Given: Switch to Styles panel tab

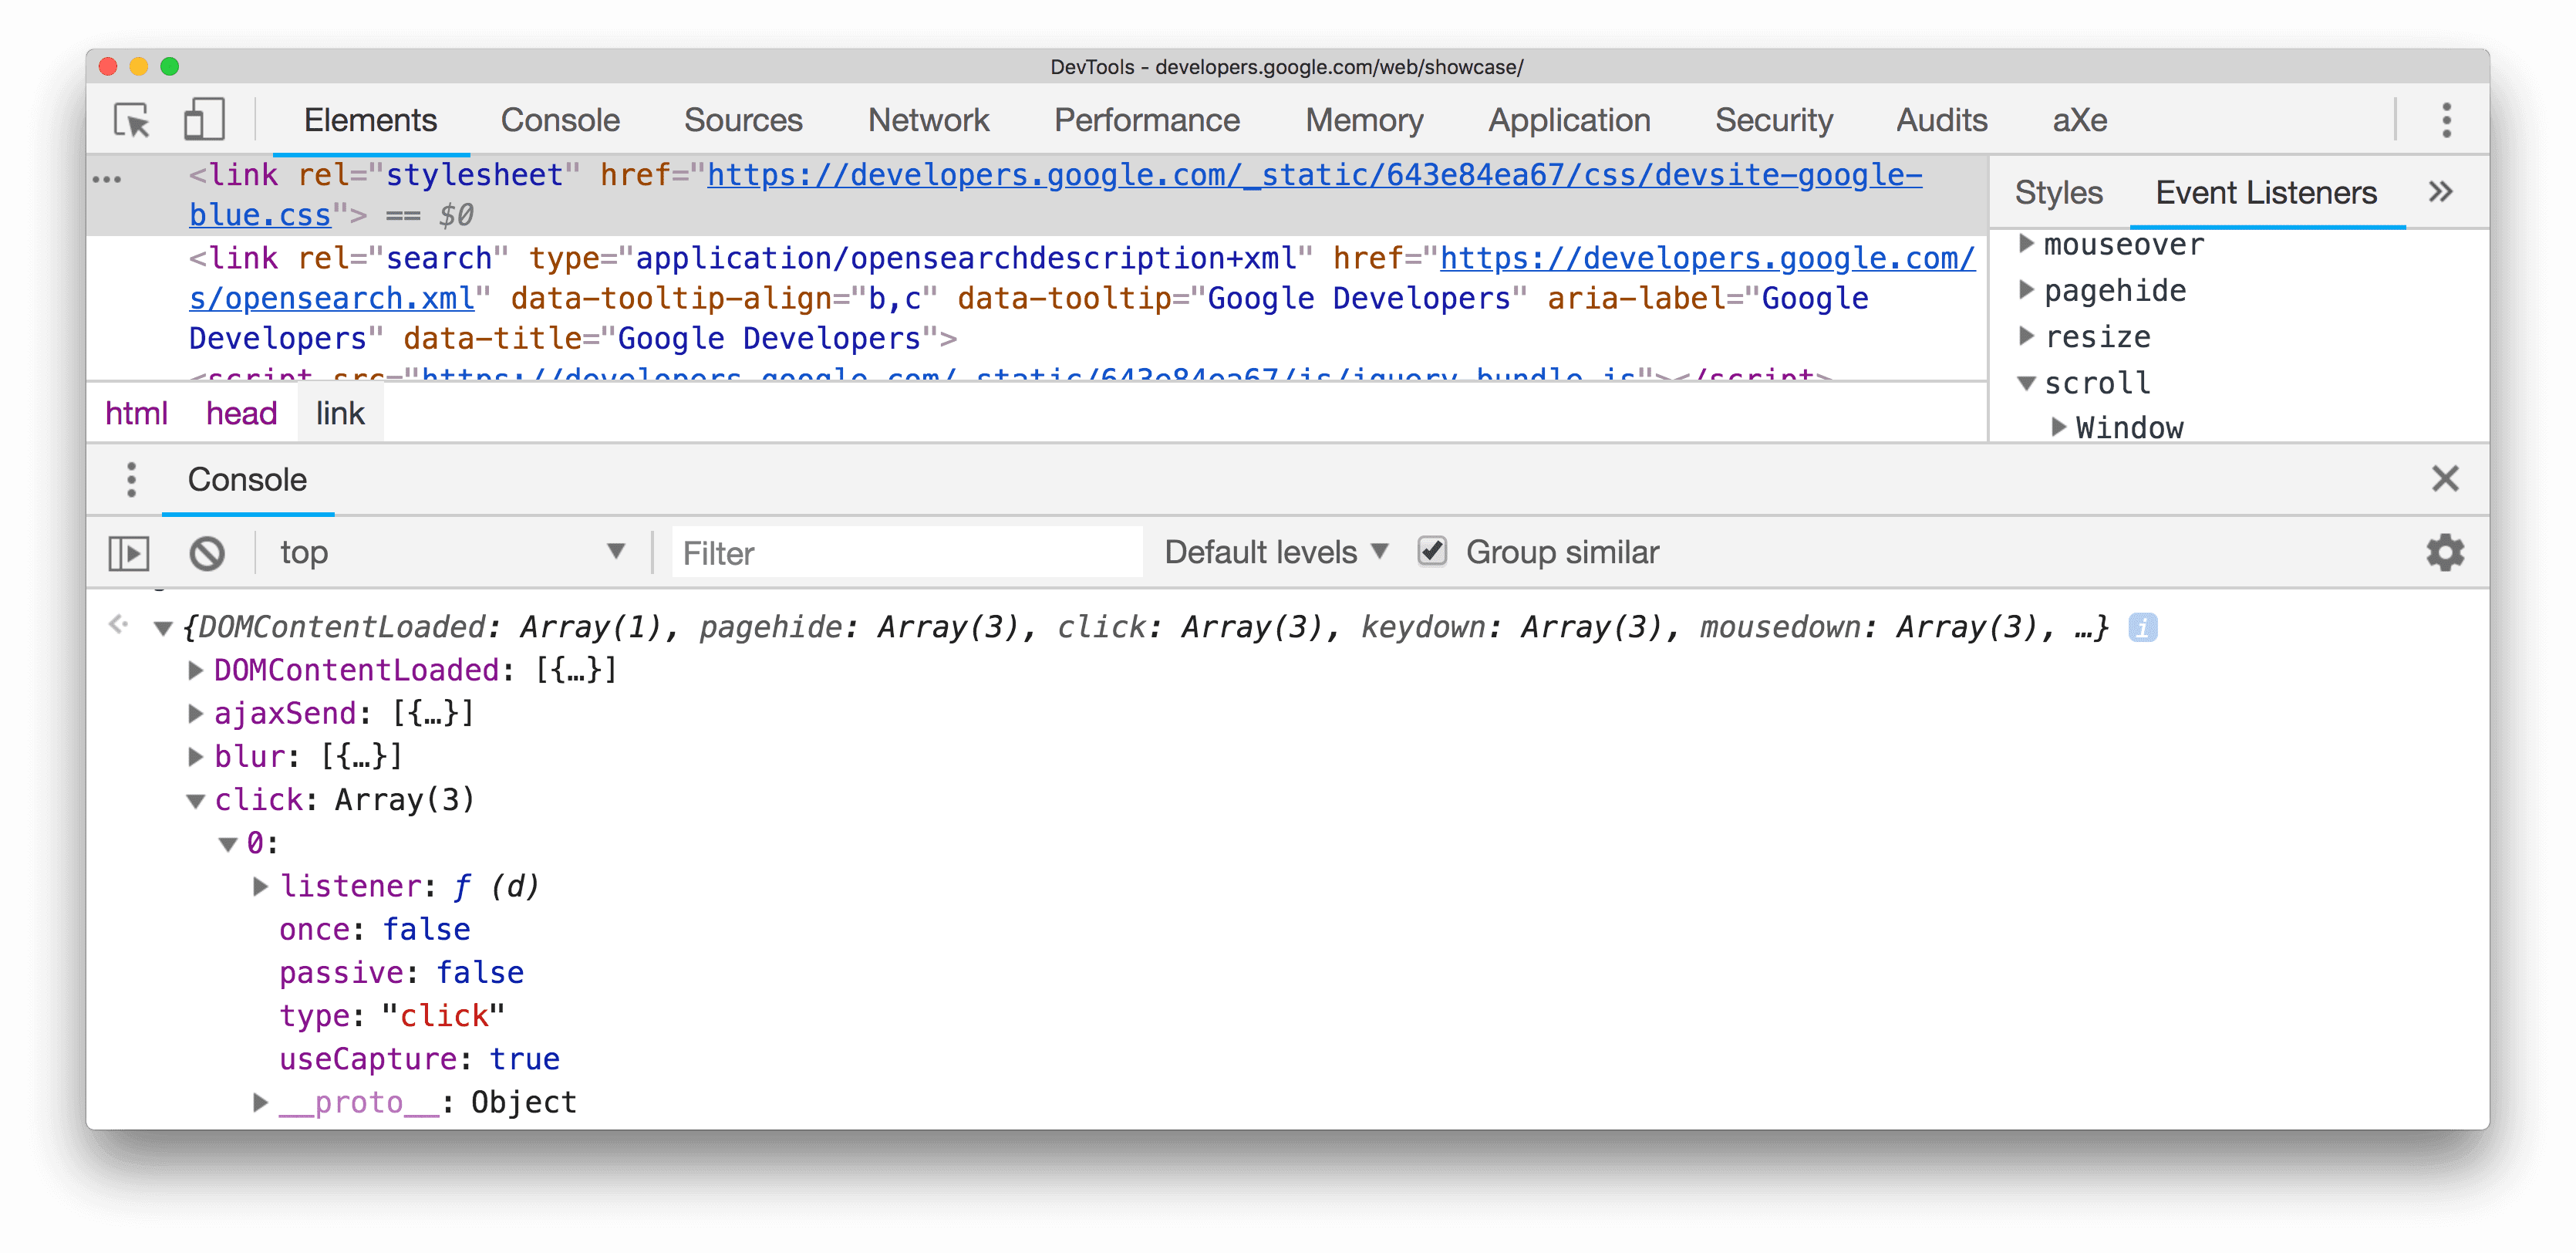Looking at the screenshot, I should 2058,192.
